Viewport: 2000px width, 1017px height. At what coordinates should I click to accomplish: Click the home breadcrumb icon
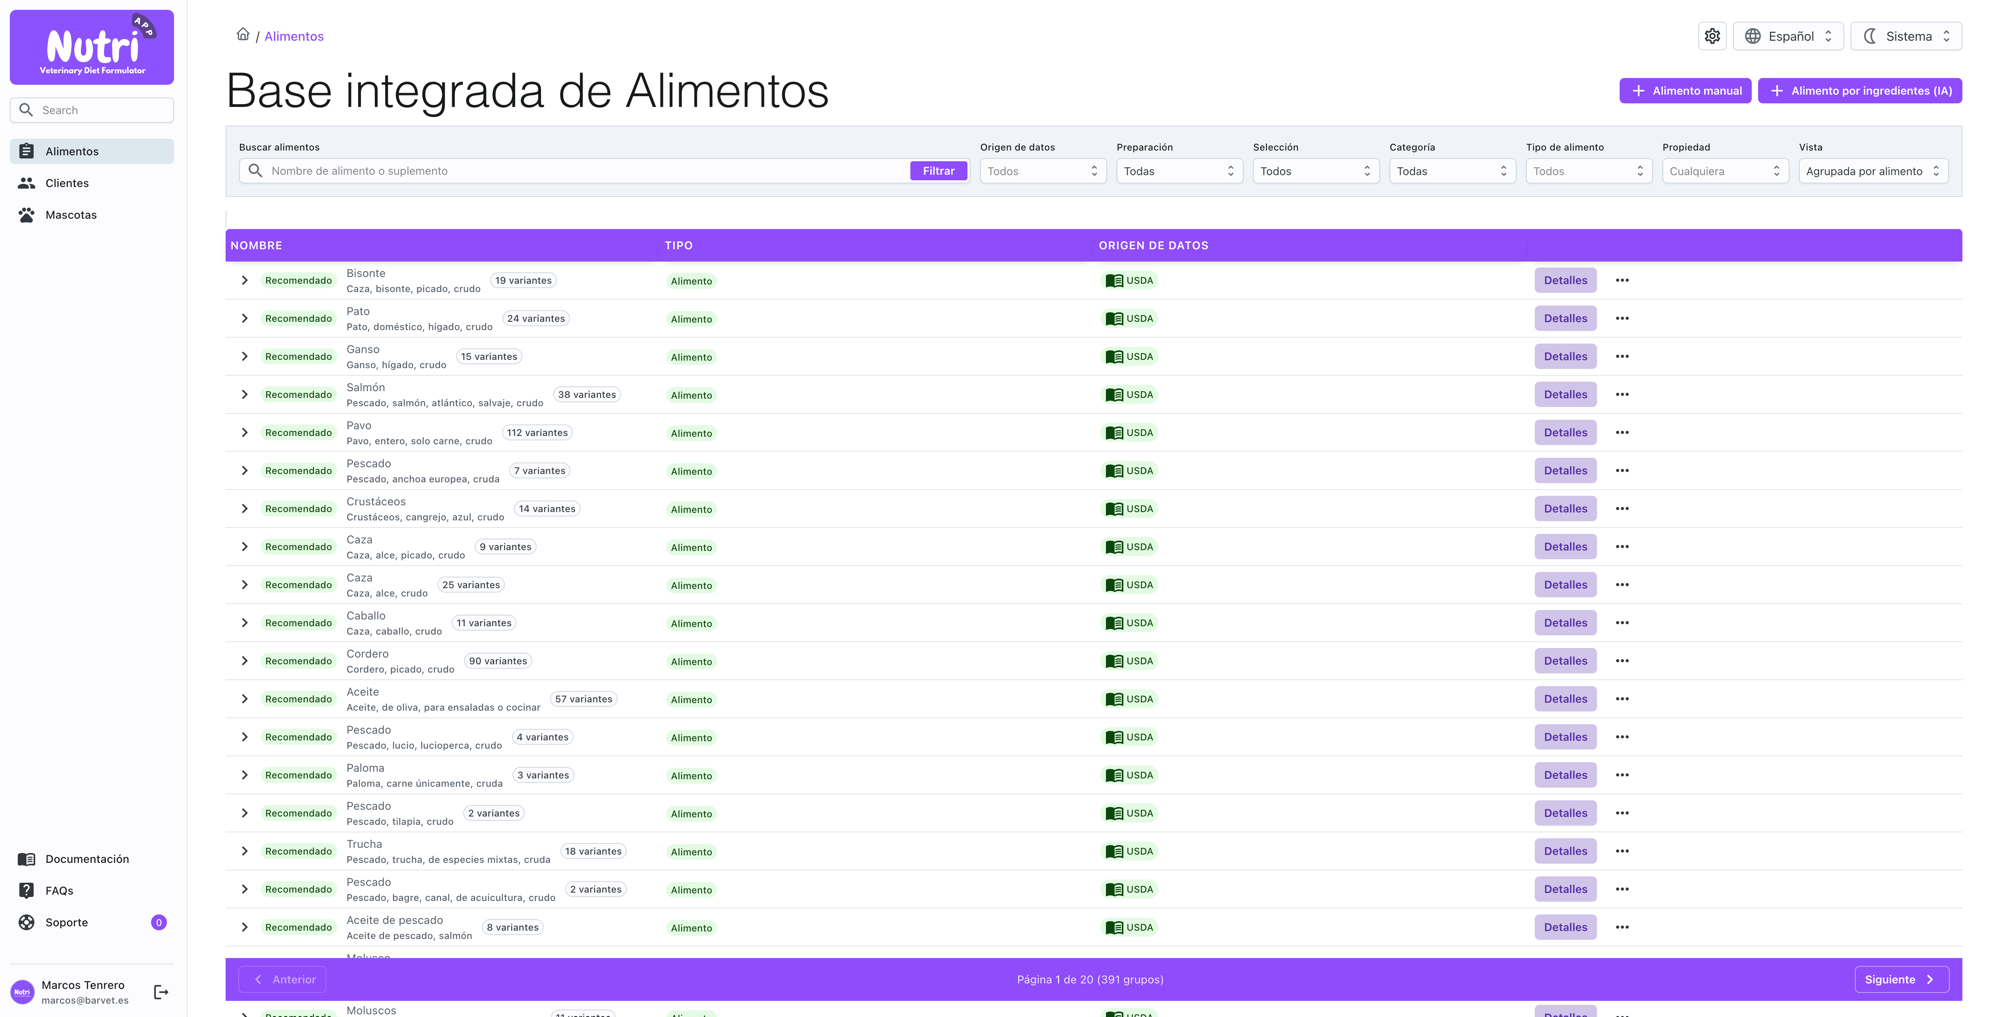point(243,35)
